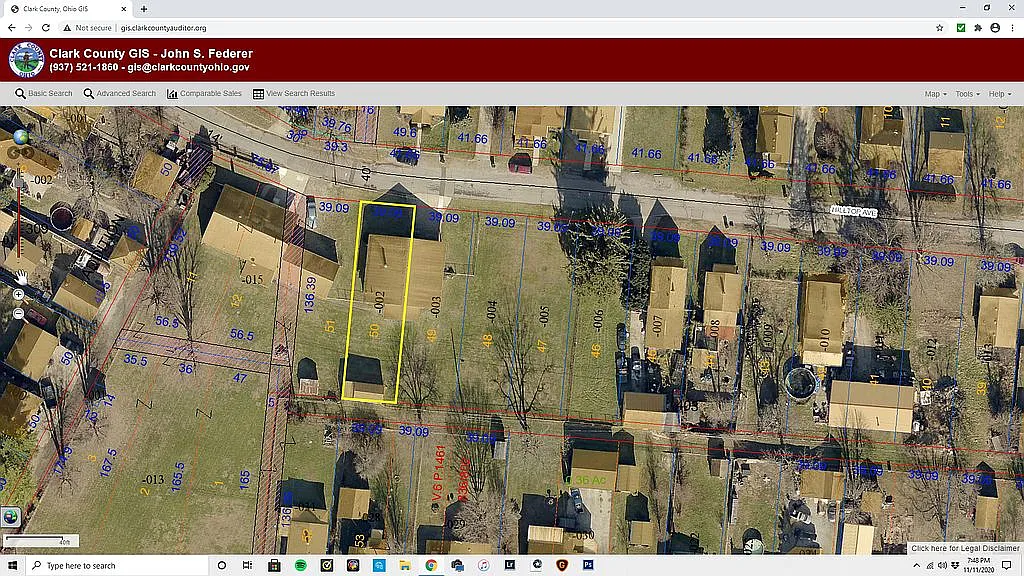Image resolution: width=1024 pixels, height=576 pixels.
Task: Click View Search Results
Action: [294, 94]
